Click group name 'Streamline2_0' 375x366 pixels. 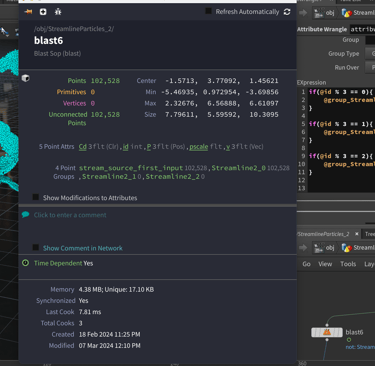click(x=239, y=168)
